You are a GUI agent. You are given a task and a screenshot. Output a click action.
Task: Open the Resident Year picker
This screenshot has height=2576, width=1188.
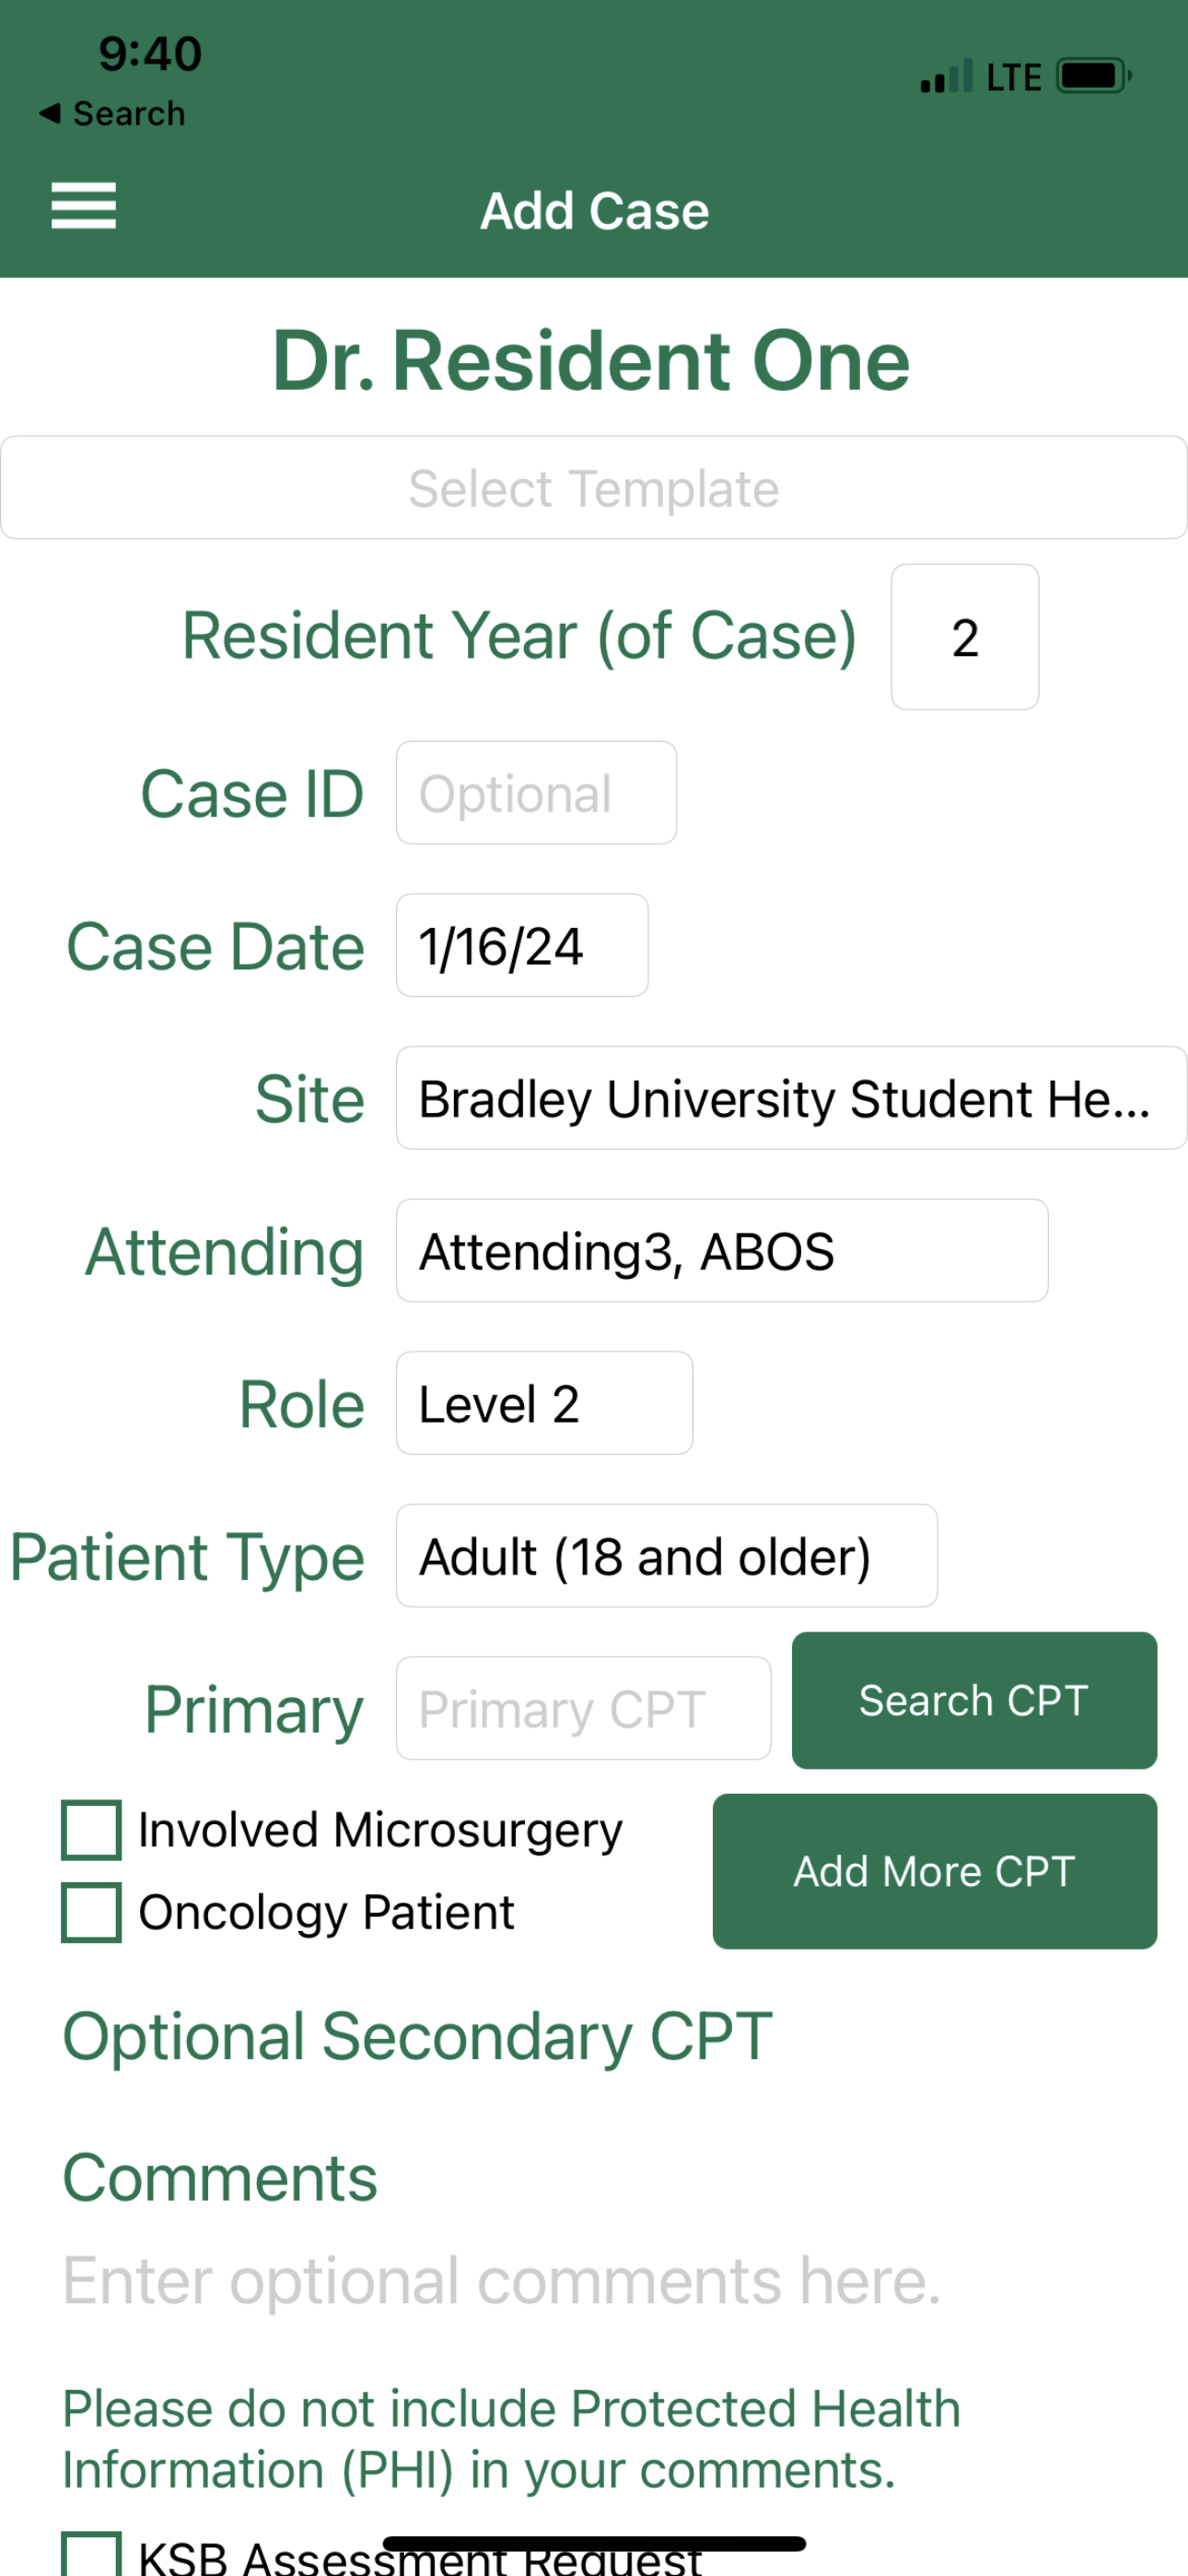click(964, 637)
